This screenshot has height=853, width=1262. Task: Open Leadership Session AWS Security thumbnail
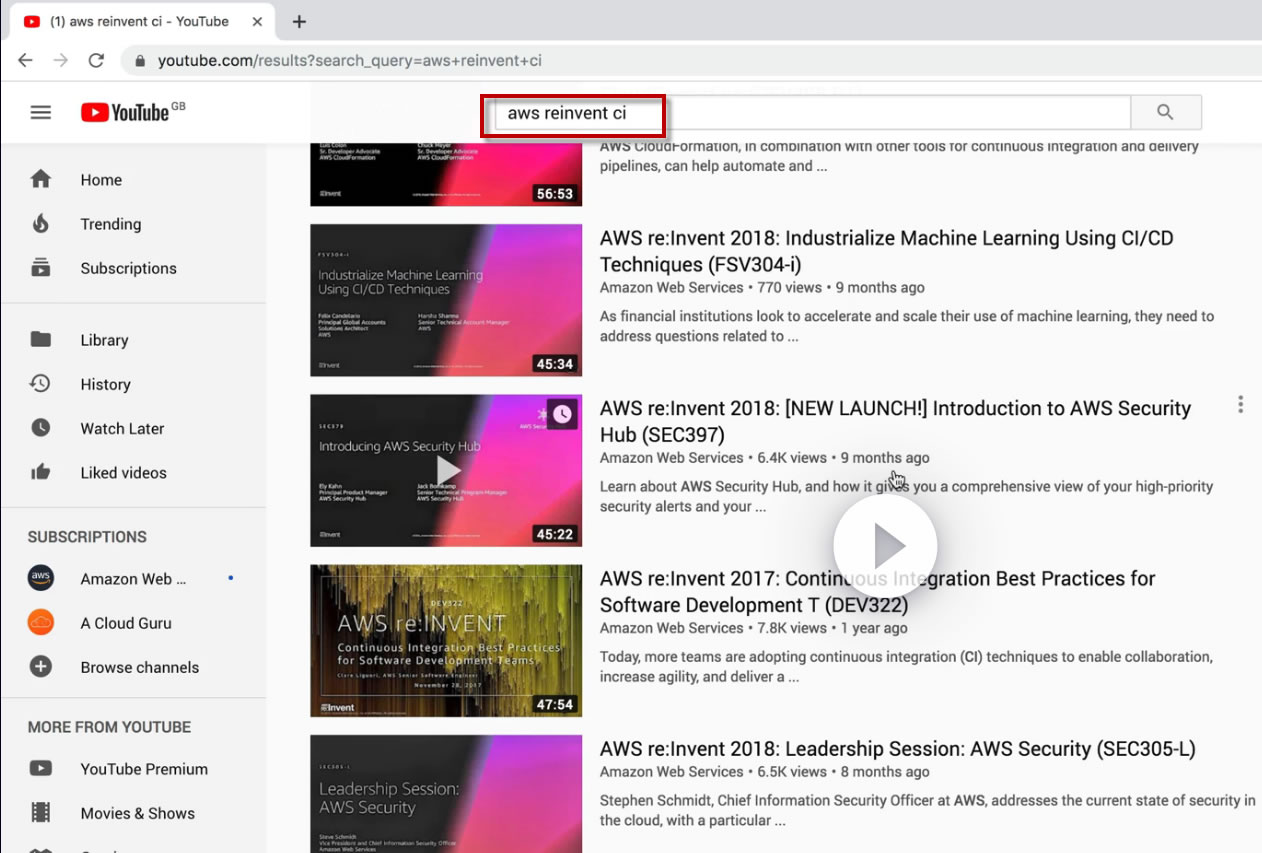(446, 794)
